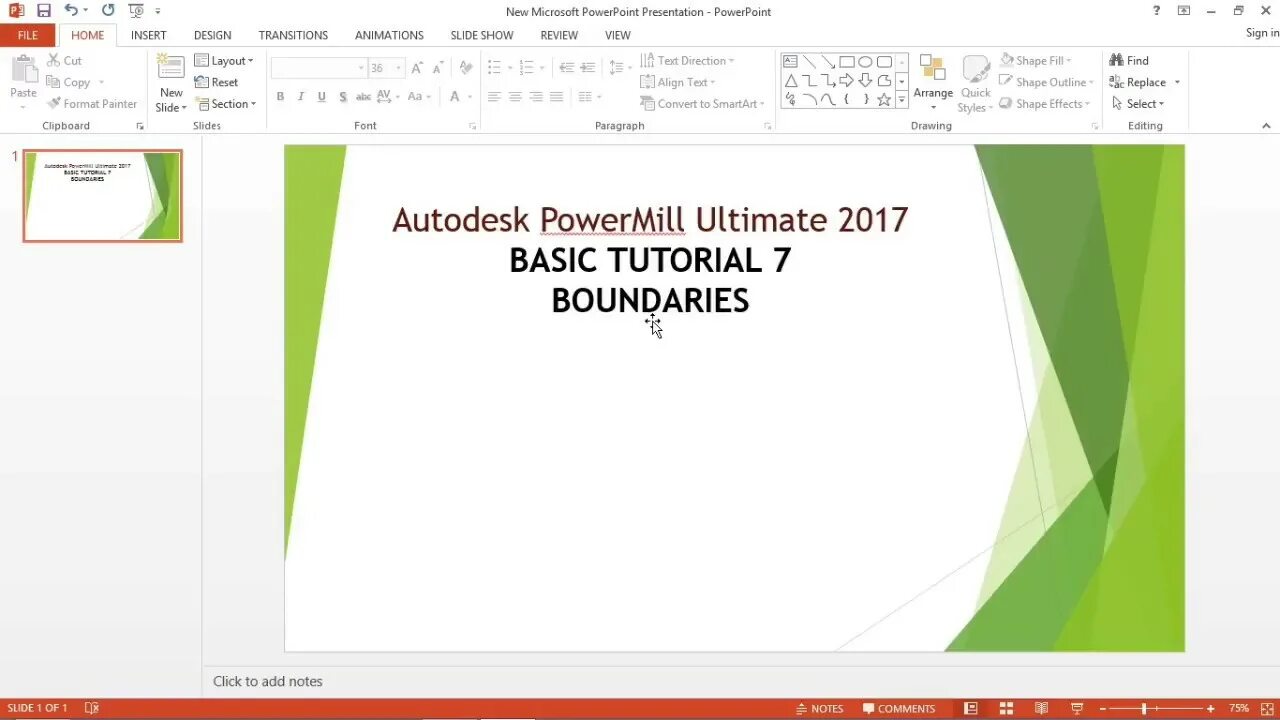Click the Replace button

coord(1138,82)
